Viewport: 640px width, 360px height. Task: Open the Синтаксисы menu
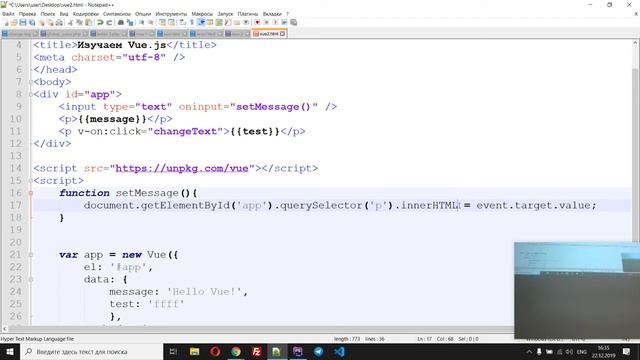click(x=117, y=14)
